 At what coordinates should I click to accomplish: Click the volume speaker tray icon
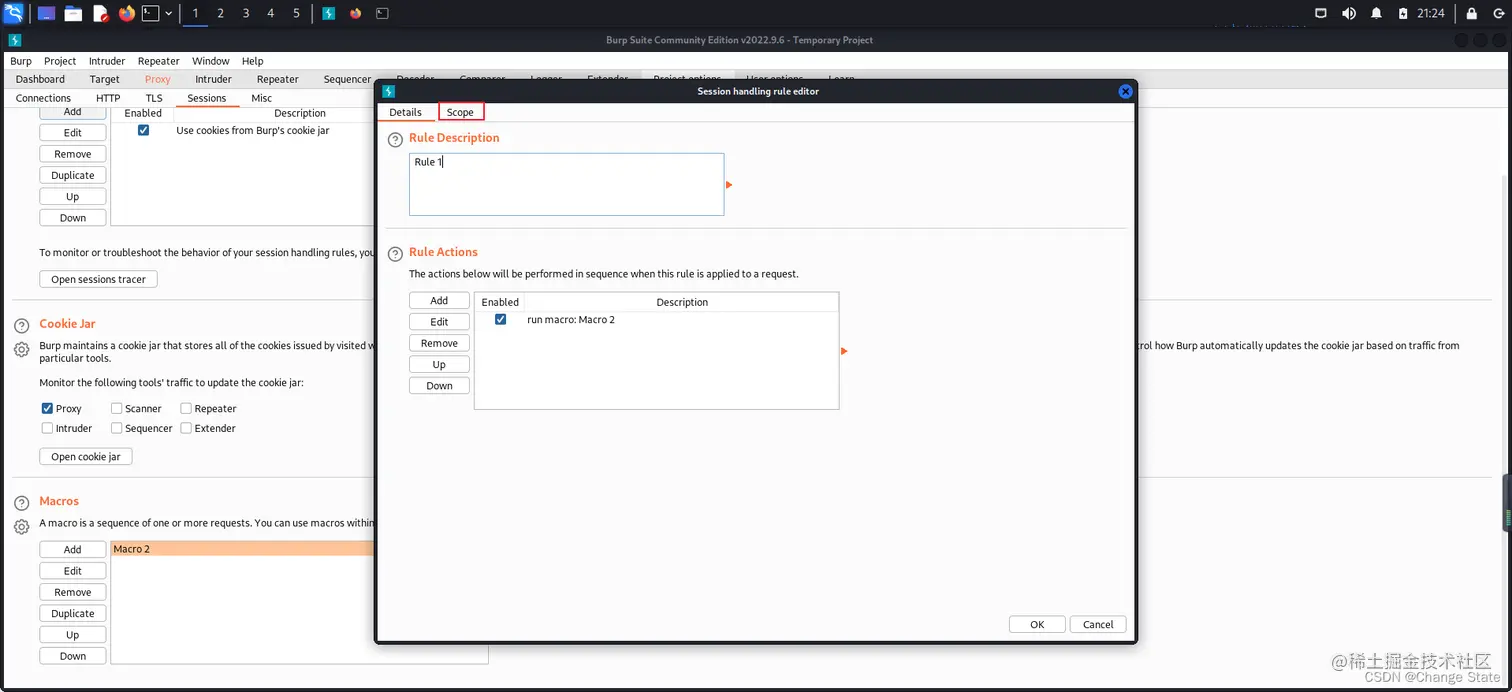tap(1348, 14)
